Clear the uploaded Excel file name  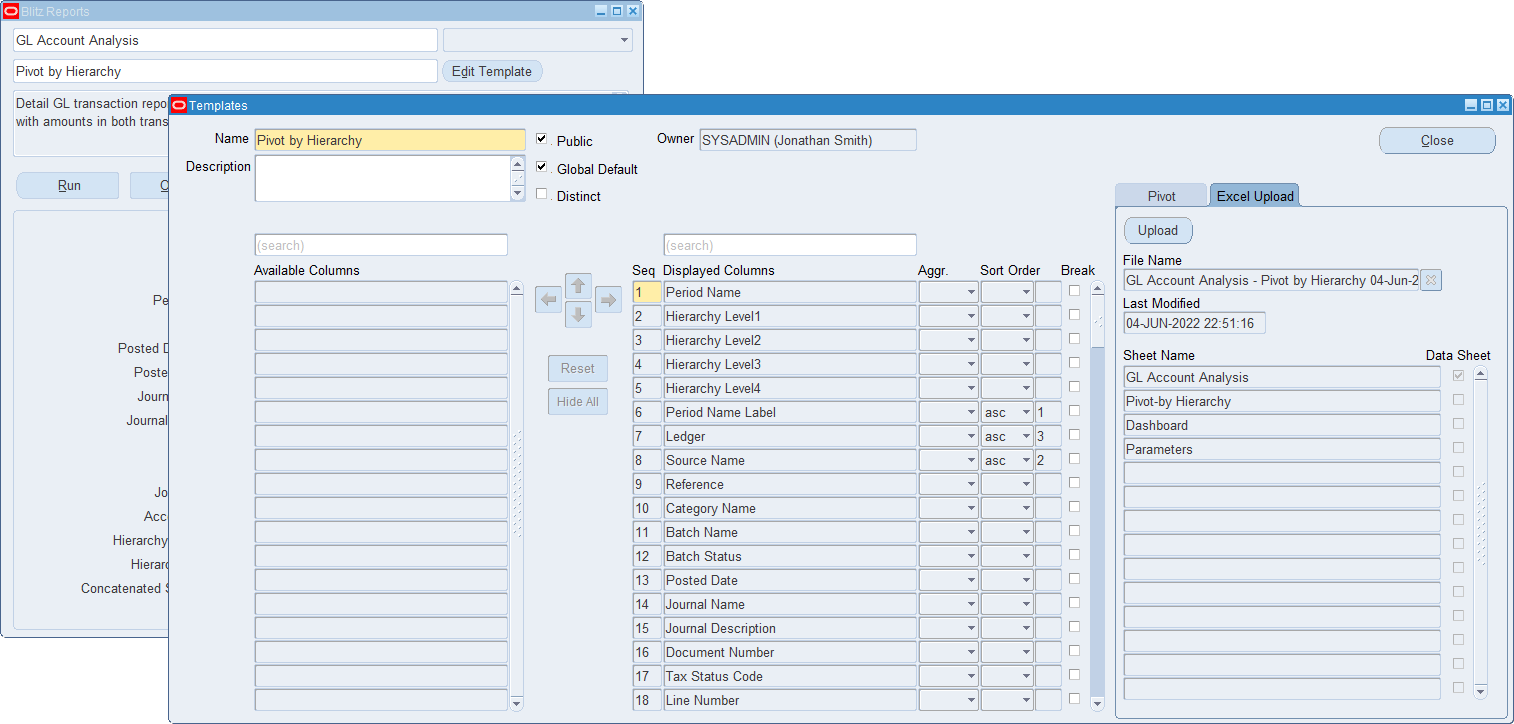(1431, 281)
